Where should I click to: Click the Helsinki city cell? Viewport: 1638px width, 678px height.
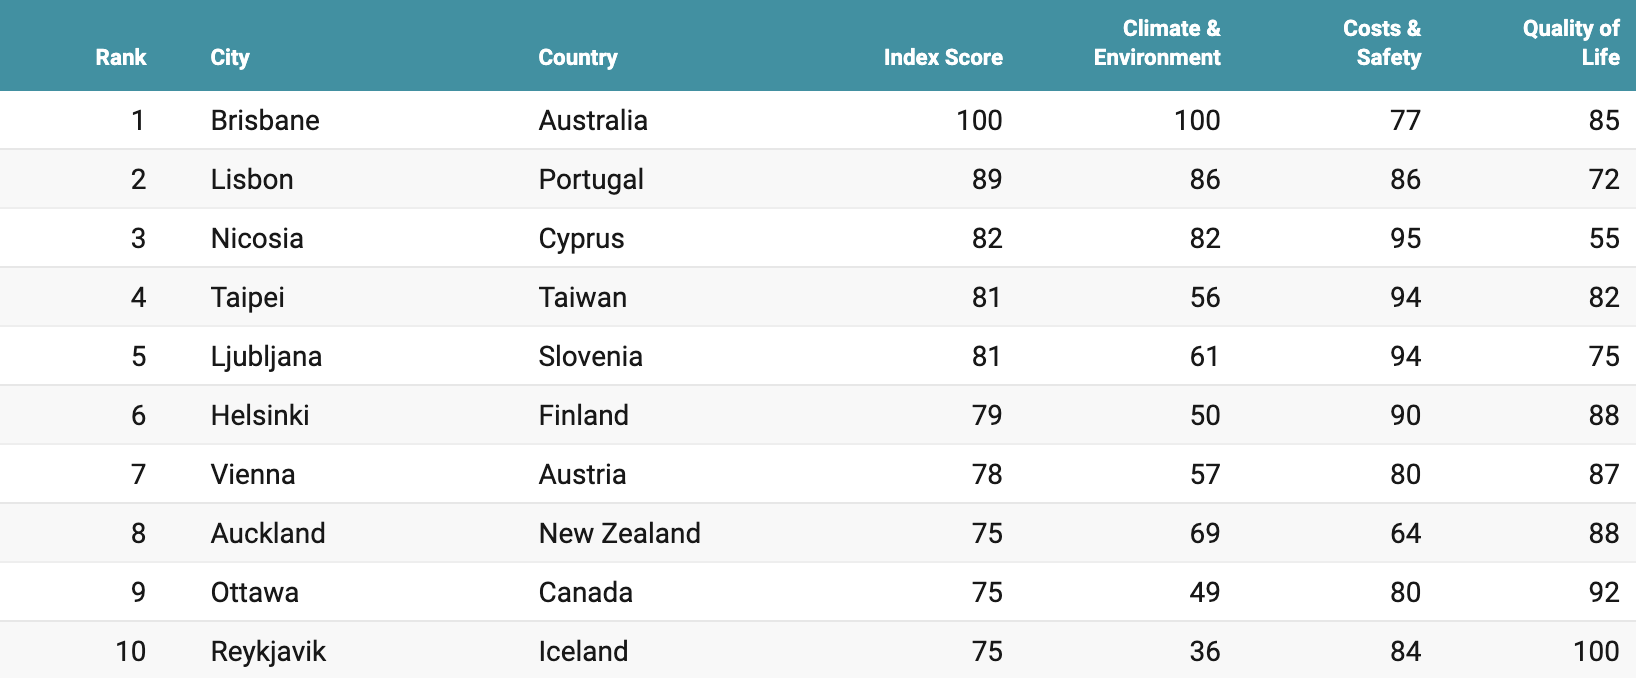point(260,415)
